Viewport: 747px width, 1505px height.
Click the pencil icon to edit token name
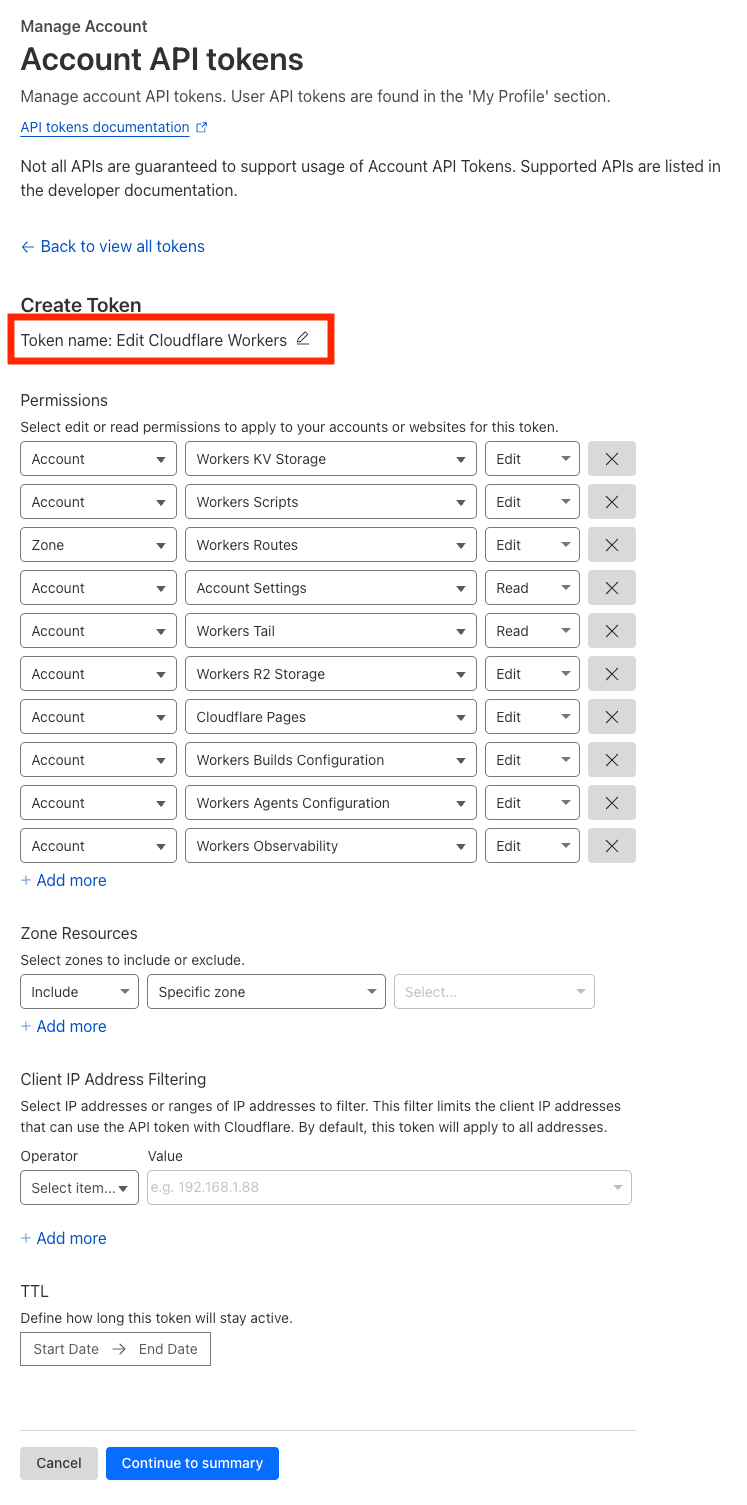pos(303,339)
